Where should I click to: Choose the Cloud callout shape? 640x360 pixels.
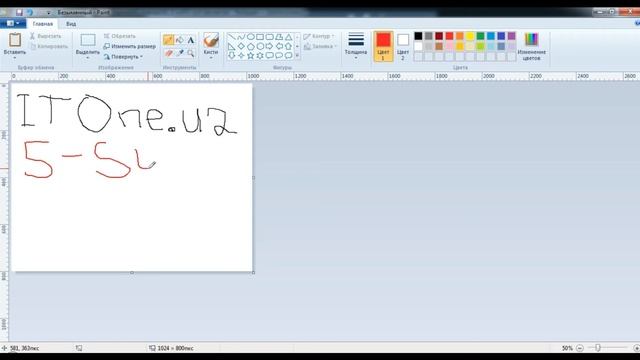(x=288, y=56)
